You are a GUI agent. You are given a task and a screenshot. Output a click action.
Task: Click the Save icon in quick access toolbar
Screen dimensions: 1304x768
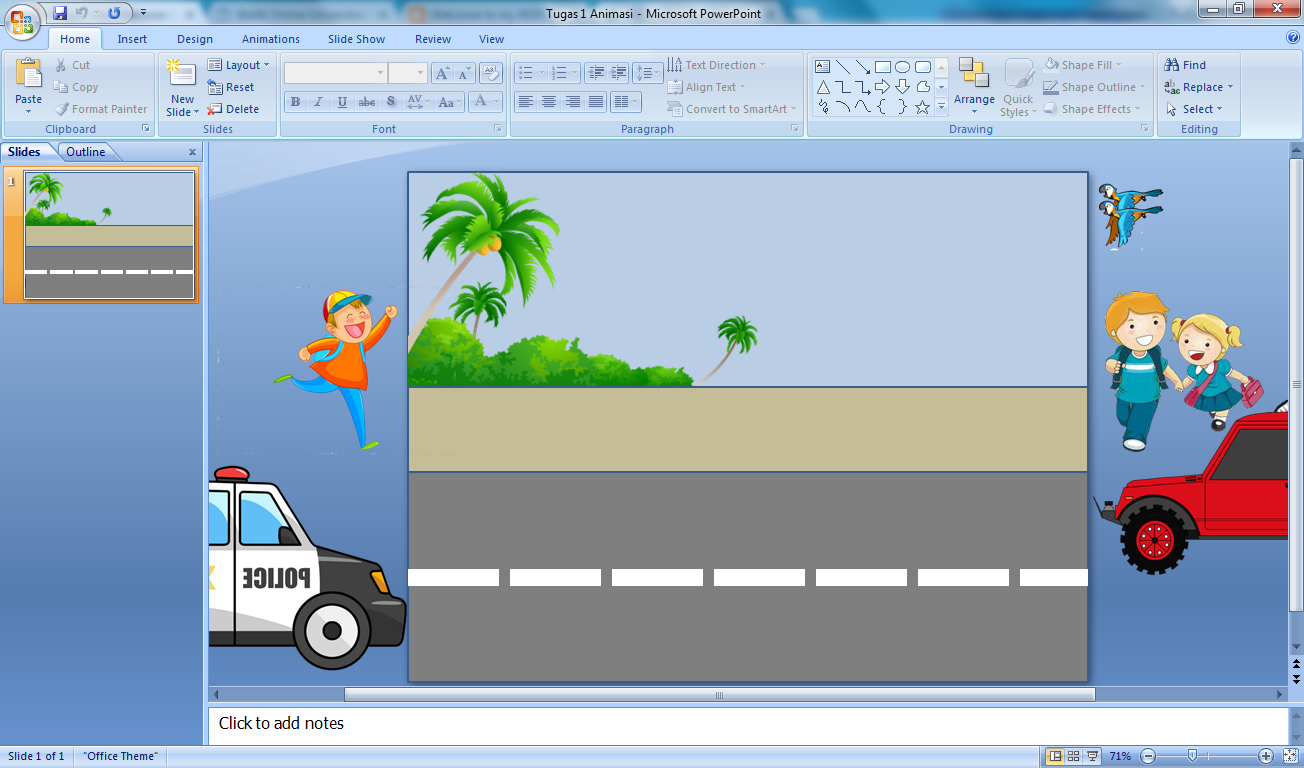click(60, 13)
